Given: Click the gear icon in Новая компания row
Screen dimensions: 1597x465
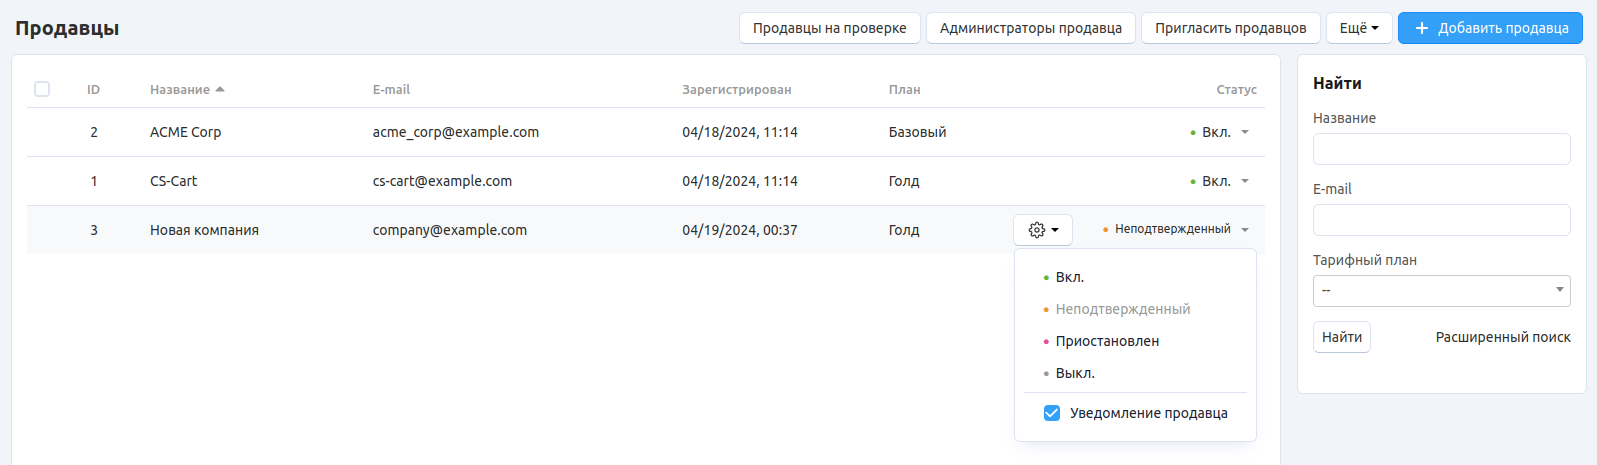Looking at the screenshot, I should [x=1037, y=230].
